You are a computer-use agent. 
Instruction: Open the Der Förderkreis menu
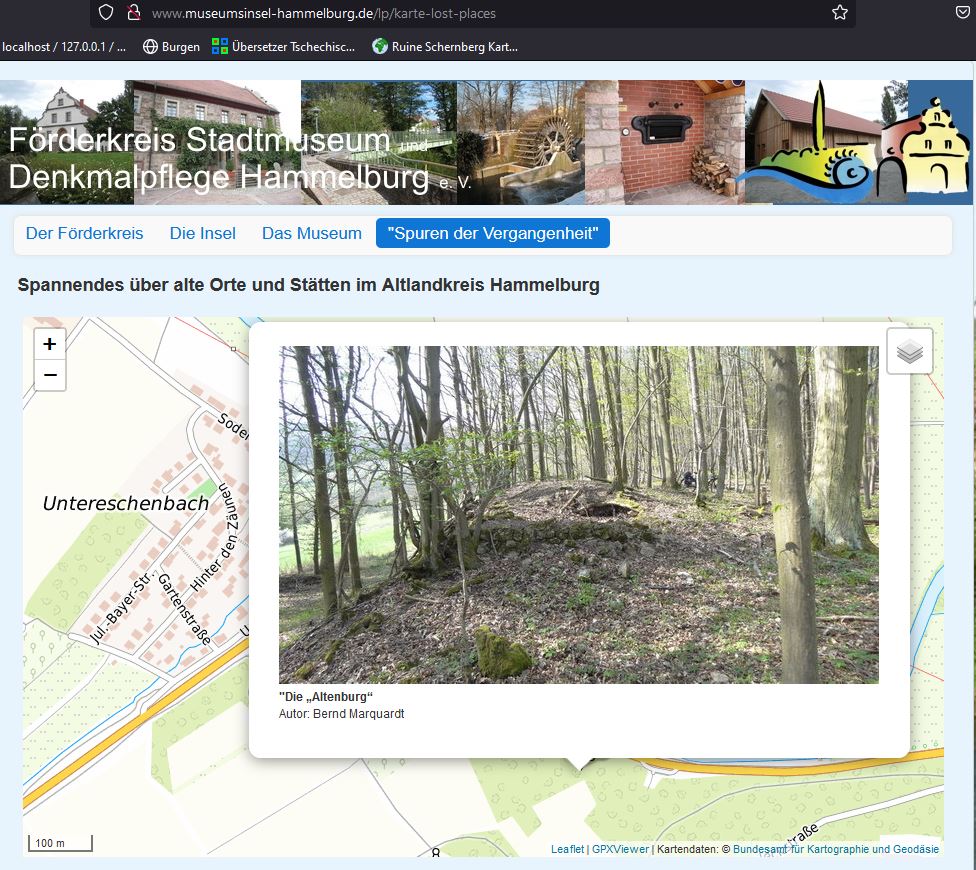click(x=85, y=233)
